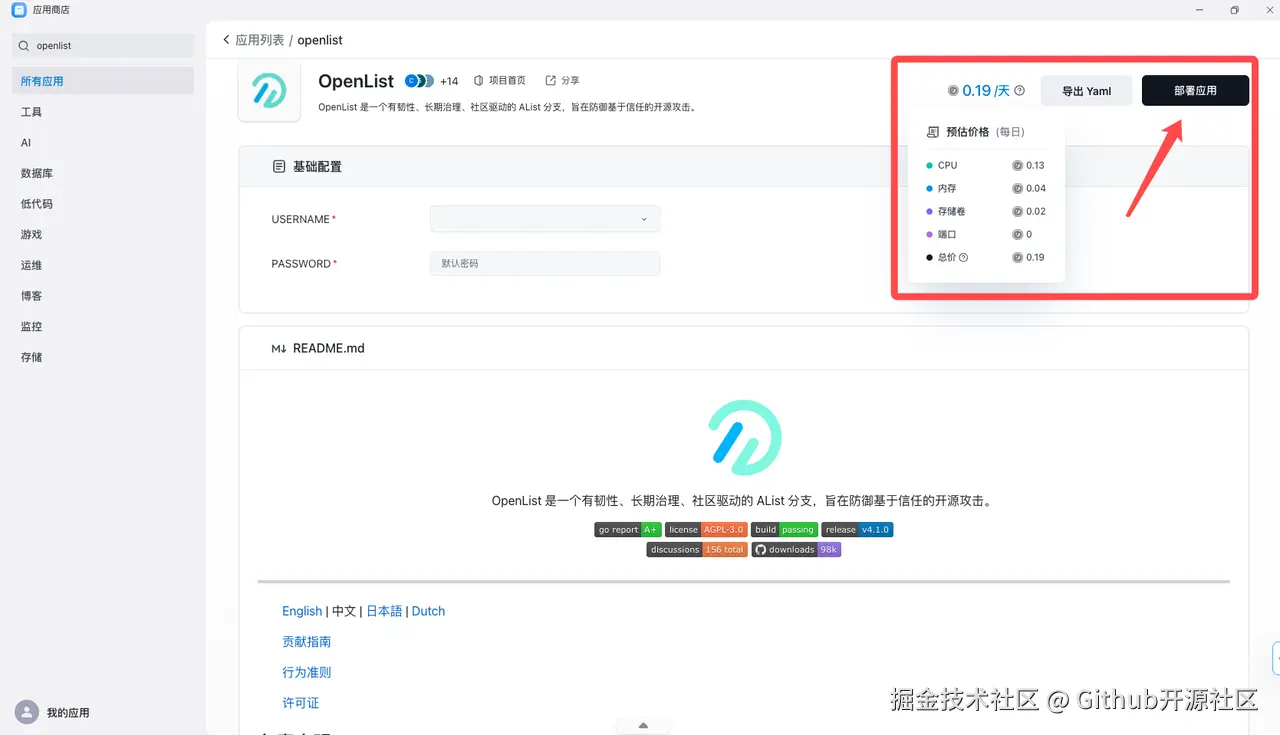Click the license AGPL-3.0 badge
This screenshot has height=735, width=1280.
pyautogui.click(x=706, y=530)
